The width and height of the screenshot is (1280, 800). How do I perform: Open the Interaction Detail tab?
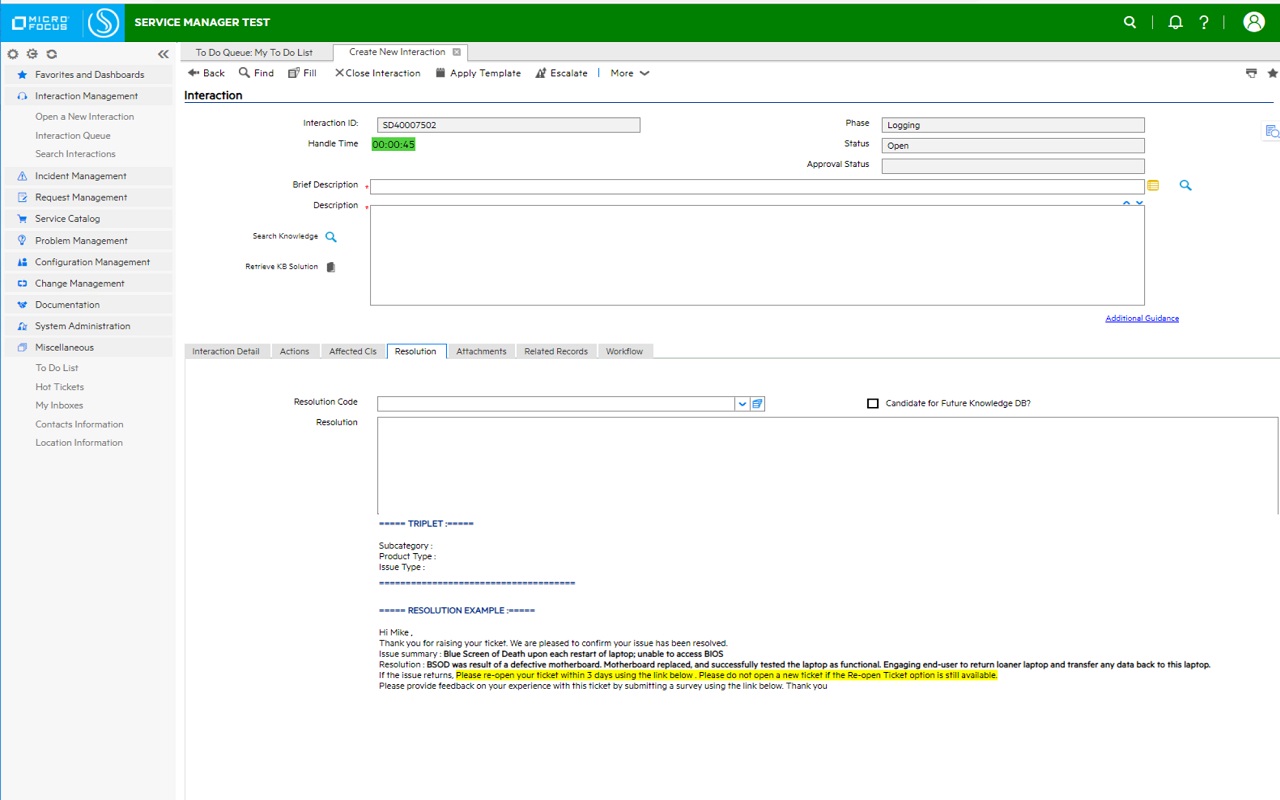point(226,351)
